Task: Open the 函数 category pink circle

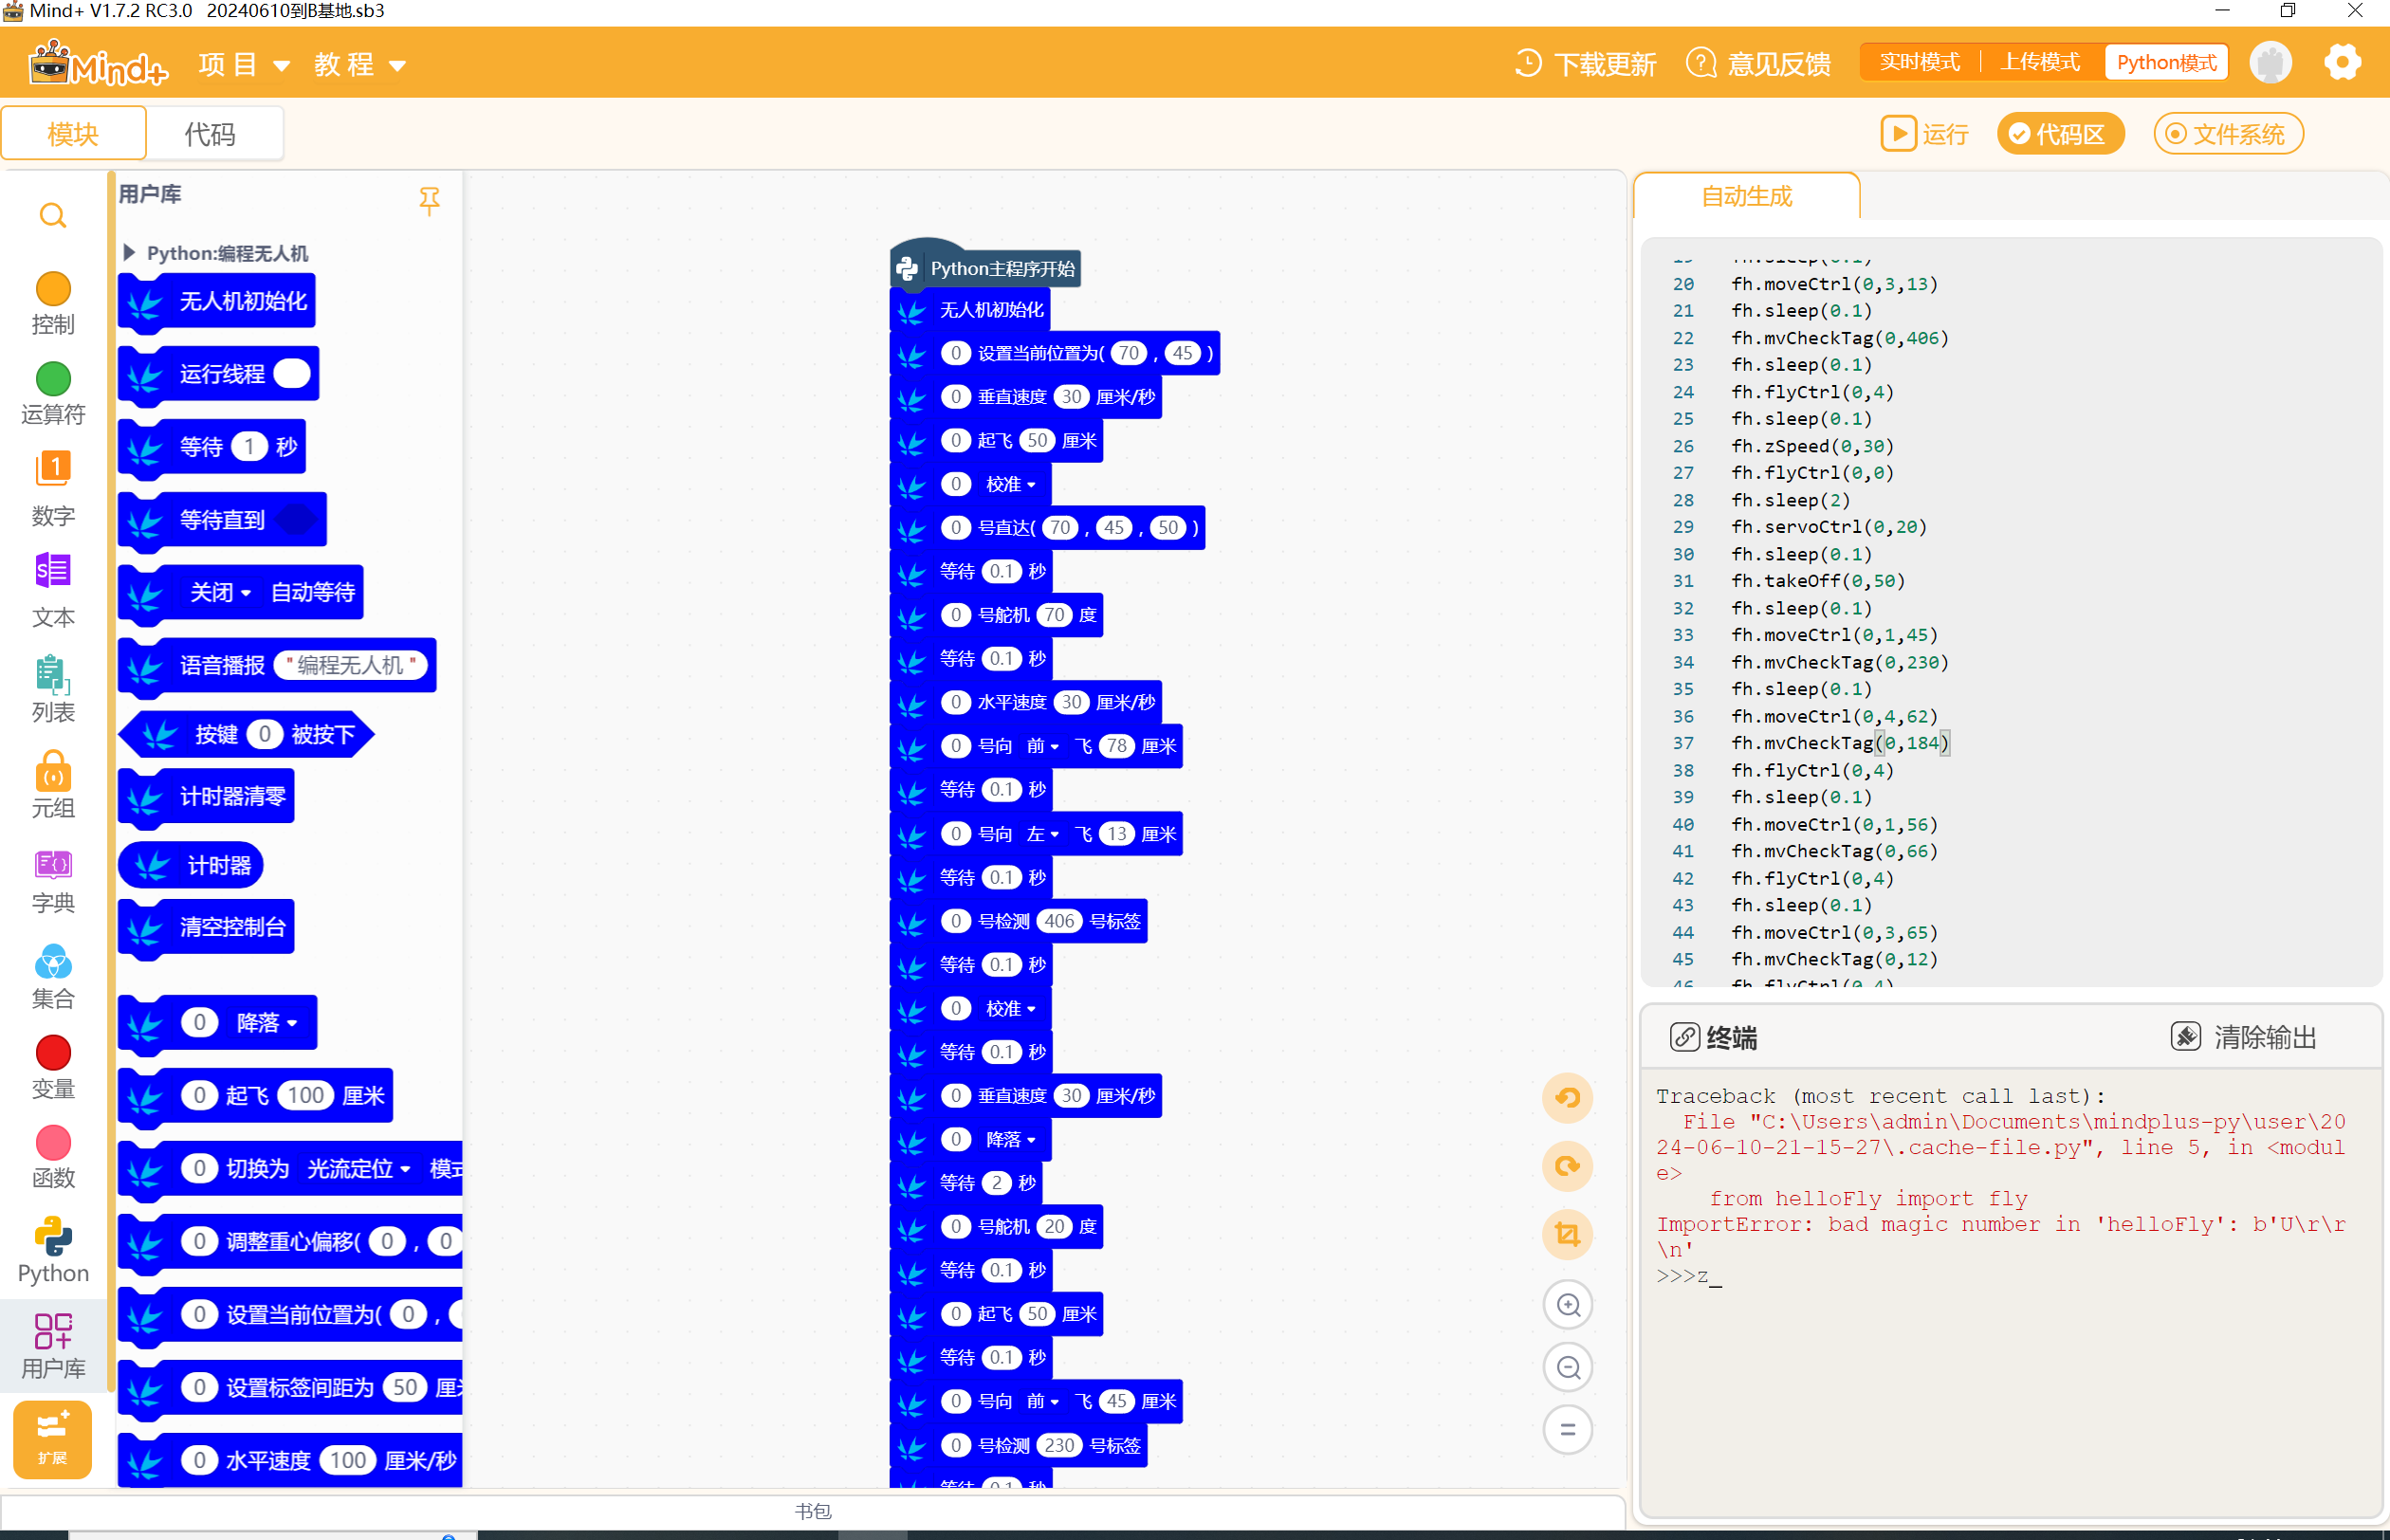Action: 53,1142
